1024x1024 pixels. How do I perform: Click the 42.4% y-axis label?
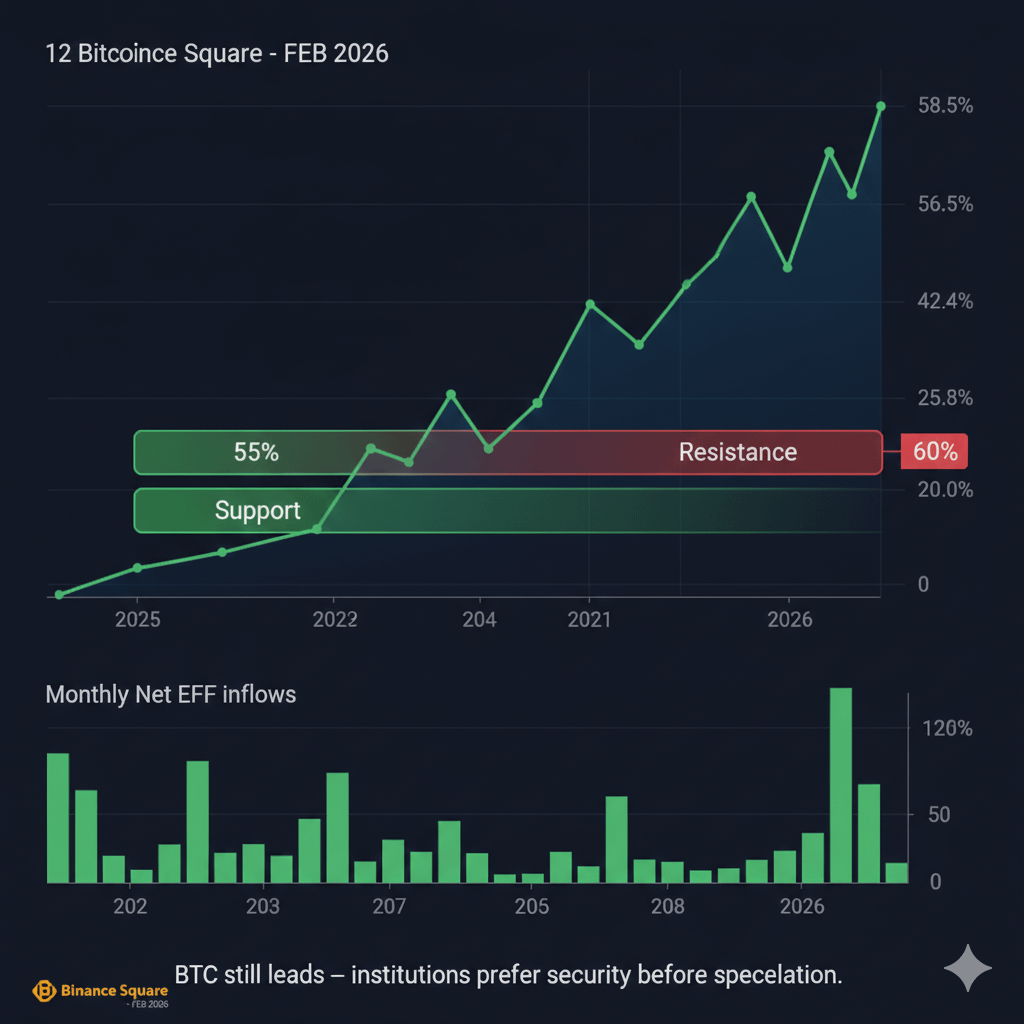pos(945,301)
